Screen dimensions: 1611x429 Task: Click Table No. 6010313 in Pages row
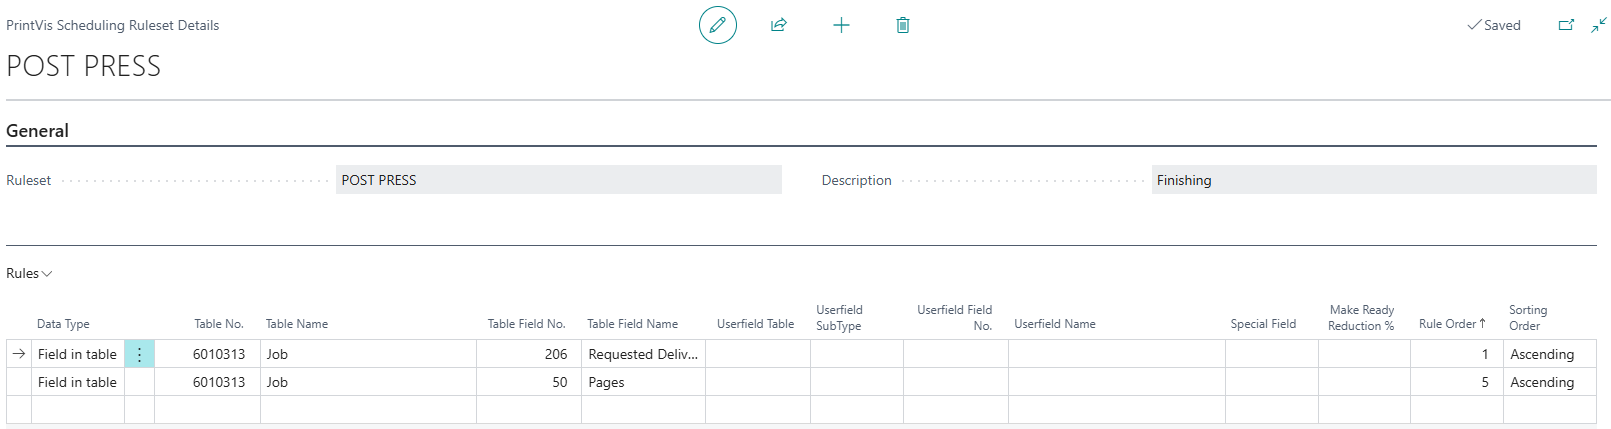click(207, 382)
